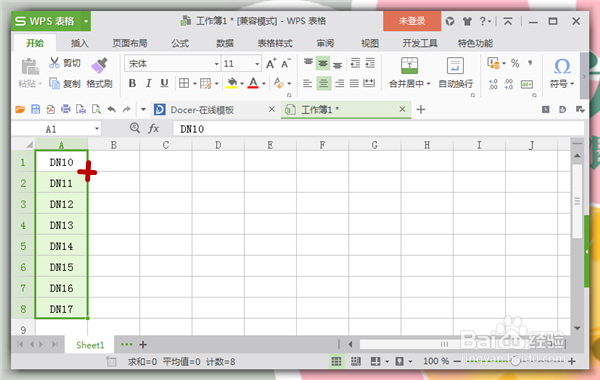Image resolution: width=600 pixels, height=380 pixels.
Task: Open the font size 11 dropdown
Action: click(x=257, y=64)
